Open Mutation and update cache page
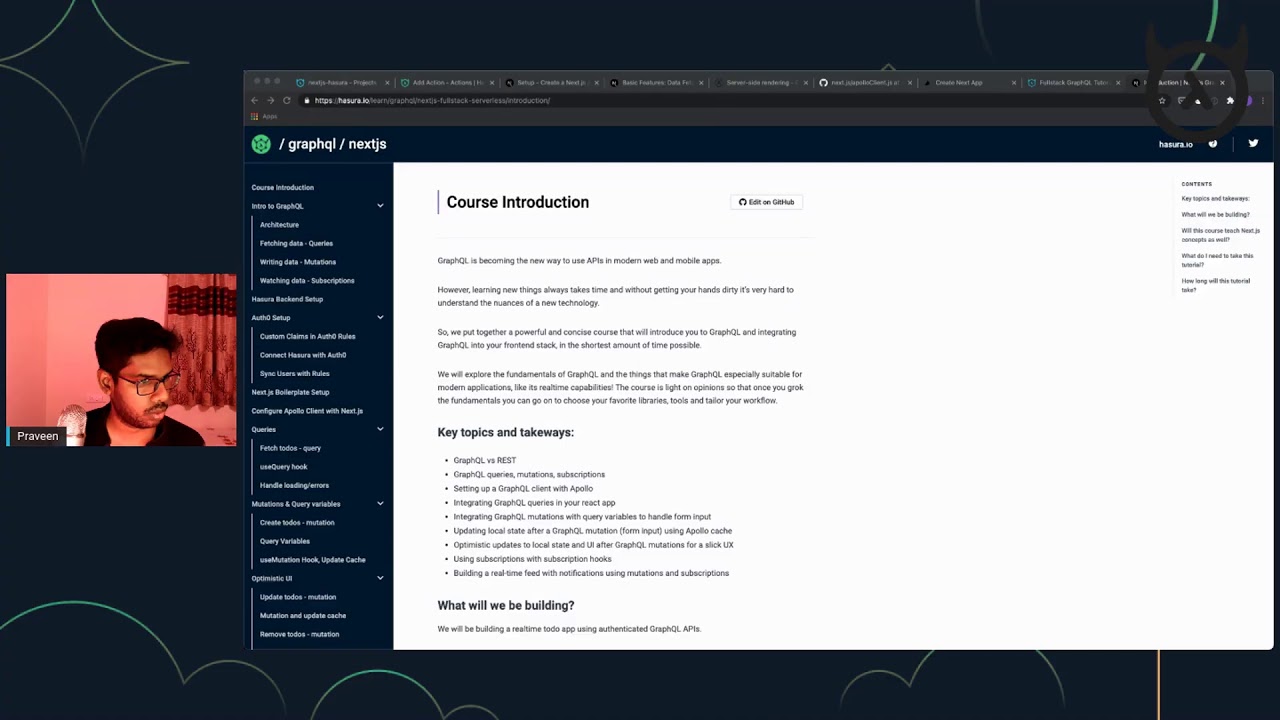 (303, 616)
